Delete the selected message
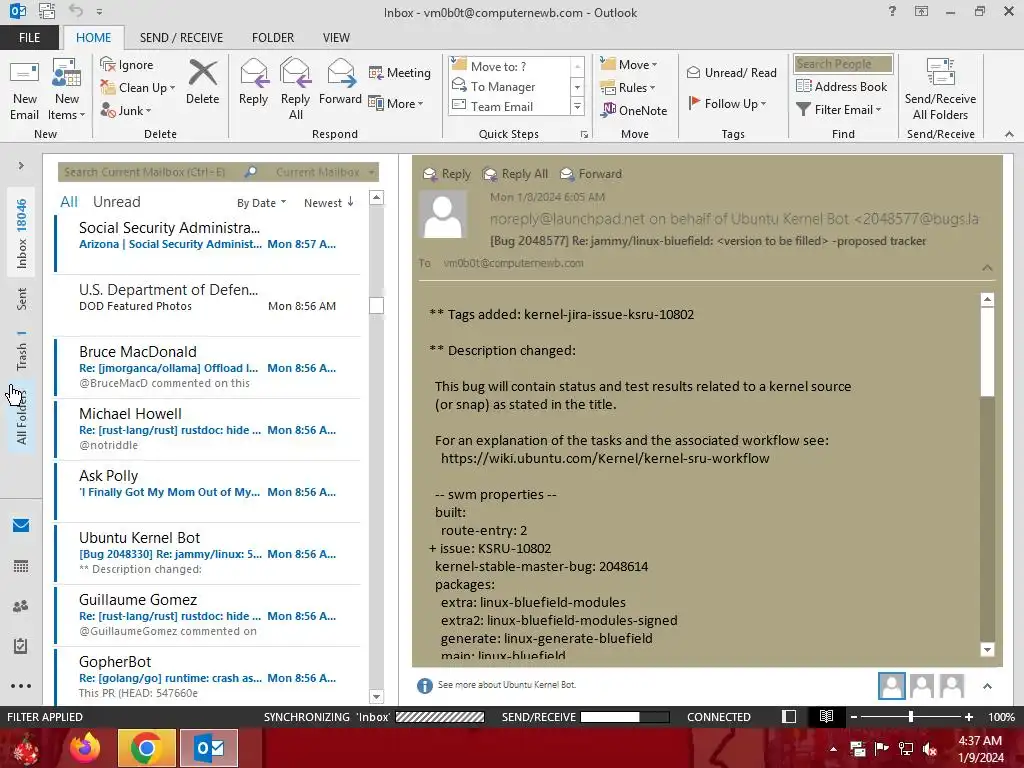 point(202,83)
